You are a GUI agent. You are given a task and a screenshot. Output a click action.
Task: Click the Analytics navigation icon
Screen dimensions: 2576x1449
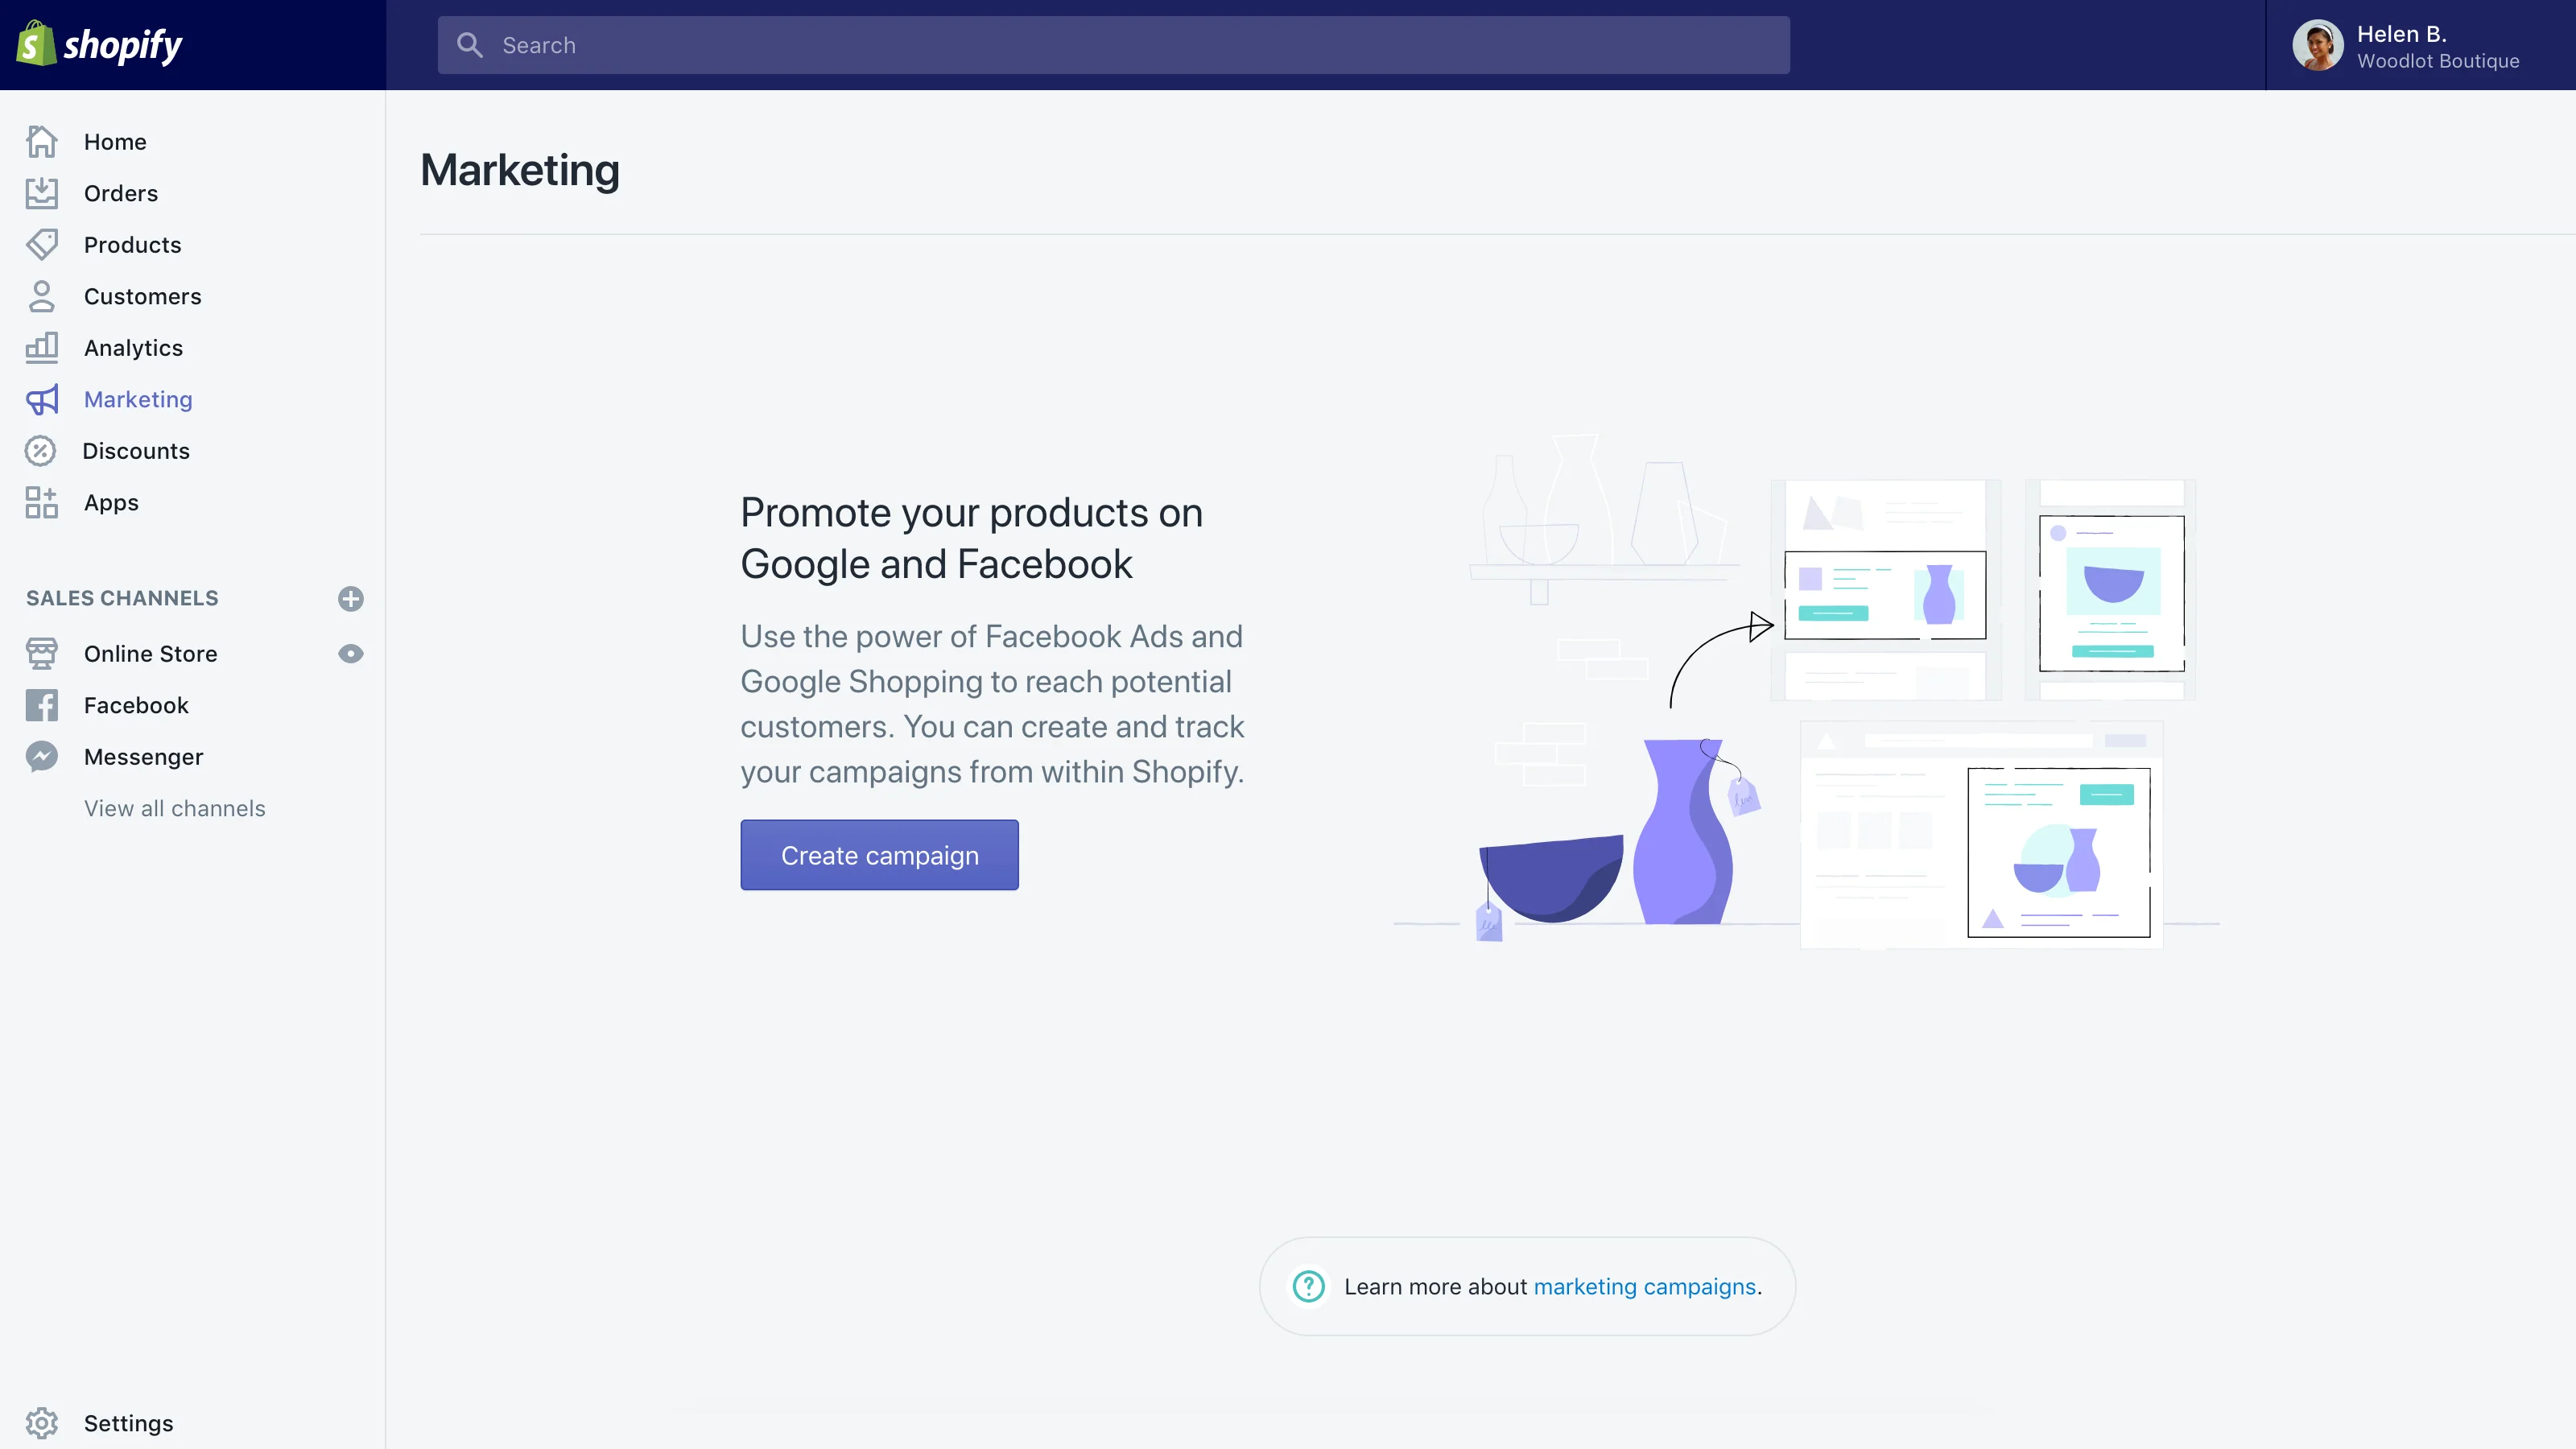[x=43, y=347]
